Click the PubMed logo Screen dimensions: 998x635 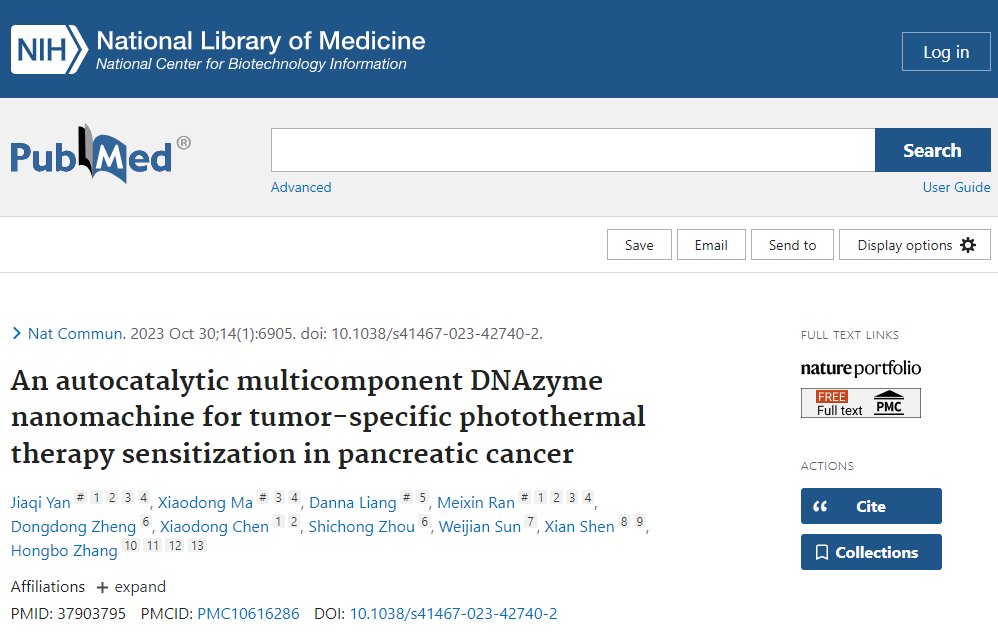pyautogui.click(x=101, y=153)
